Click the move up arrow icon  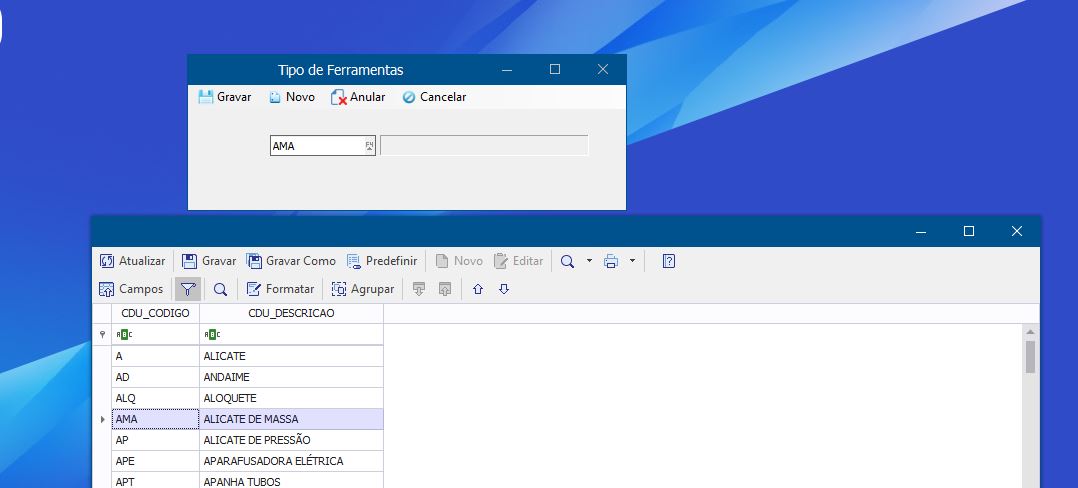[478, 289]
